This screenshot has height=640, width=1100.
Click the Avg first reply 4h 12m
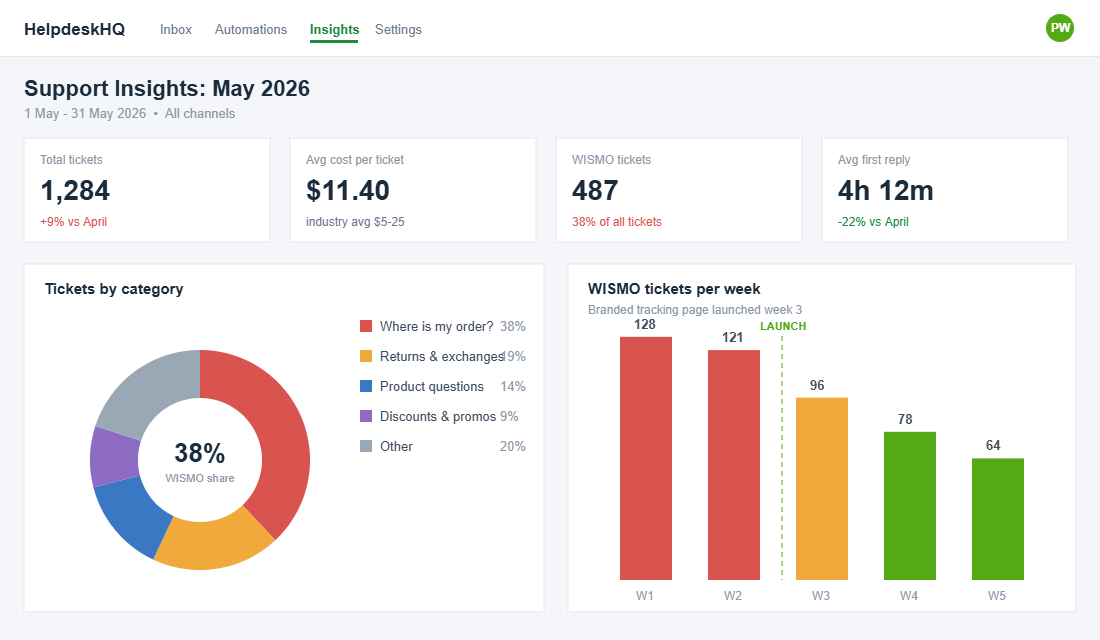pyautogui.click(x=885, y=190)
